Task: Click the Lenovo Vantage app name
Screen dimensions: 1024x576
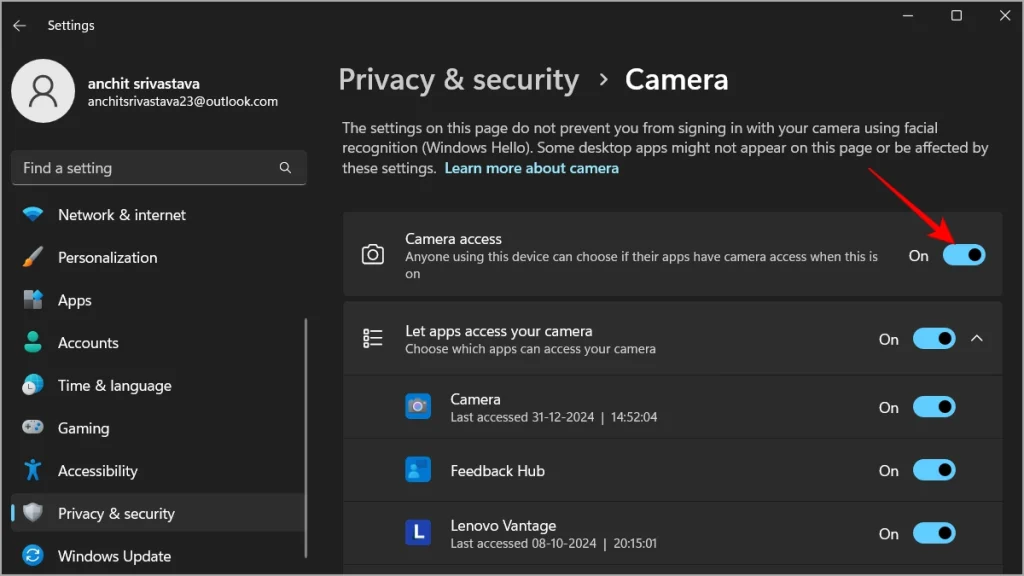Action: [x=503, y=526]
